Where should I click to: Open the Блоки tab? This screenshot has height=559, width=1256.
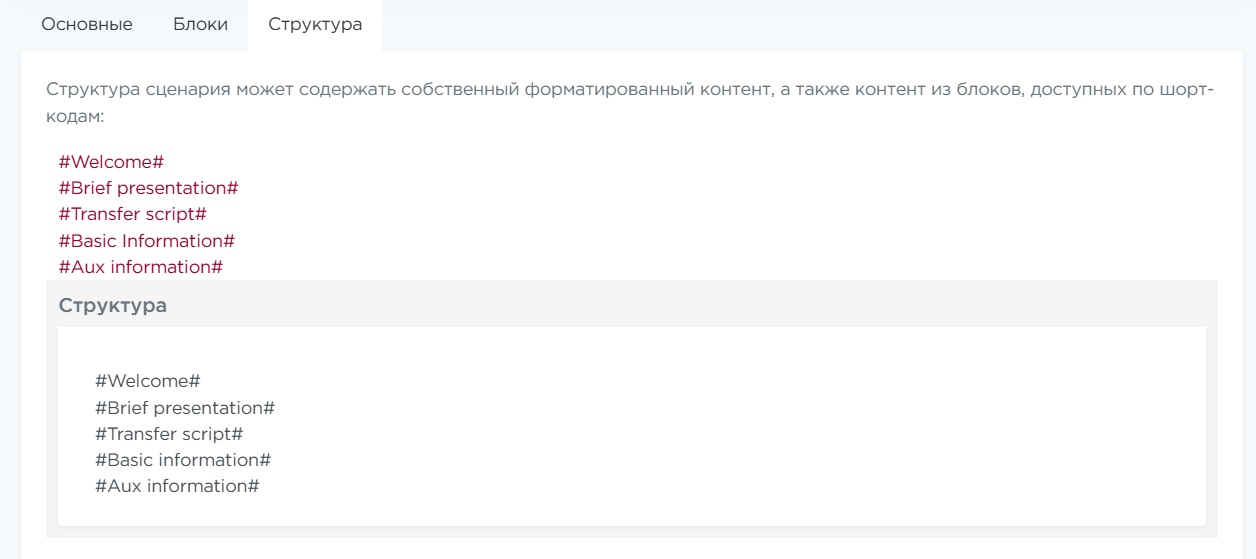click(200, 25)
